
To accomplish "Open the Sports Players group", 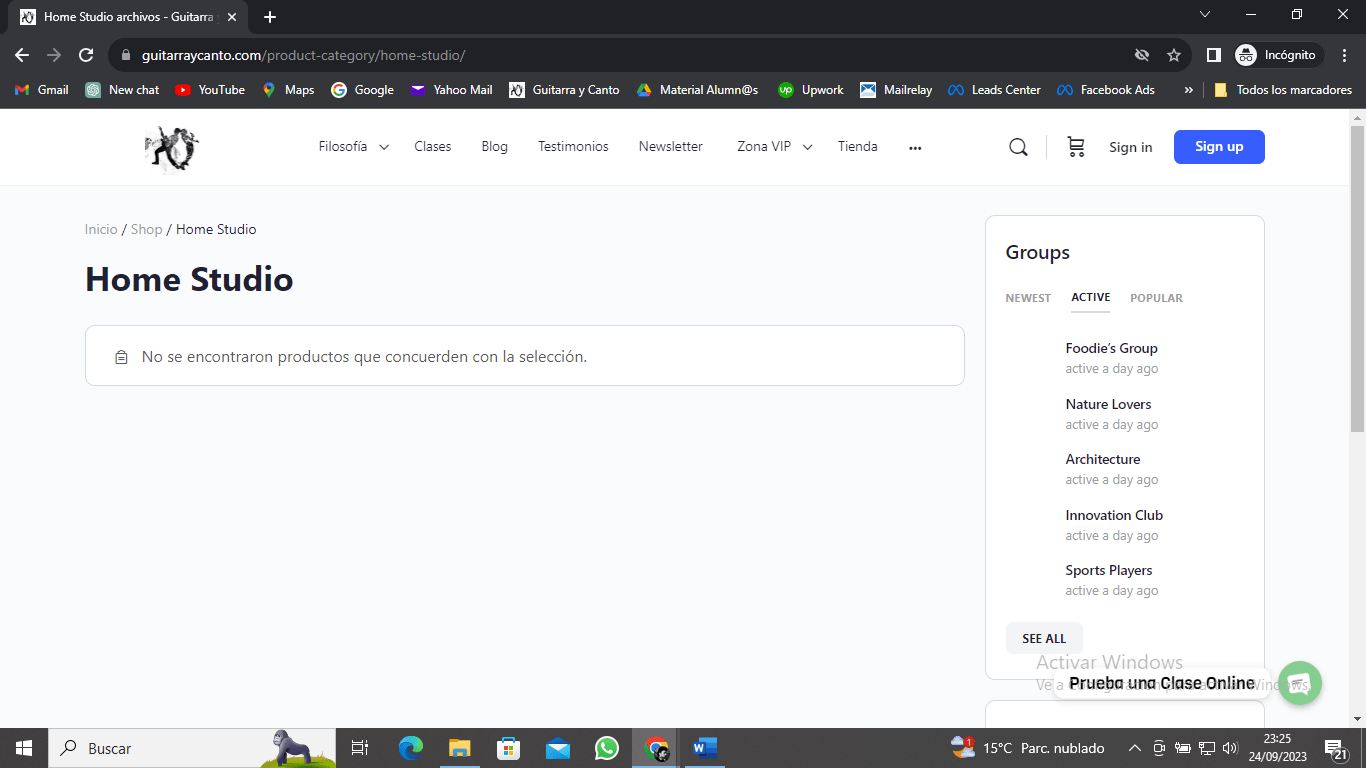I will [1109, 570].
